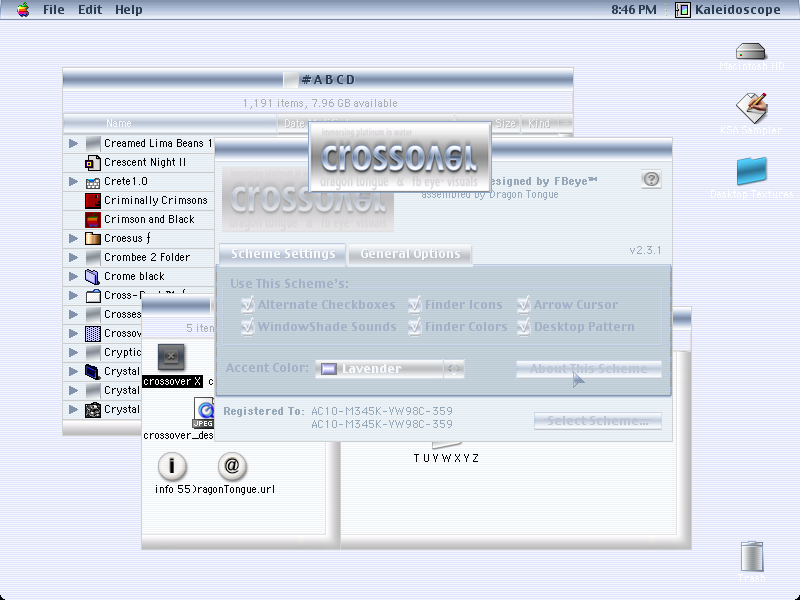Open the Accent Color Lavender popup
The image size is (800, 600).
tap(390, 368)
